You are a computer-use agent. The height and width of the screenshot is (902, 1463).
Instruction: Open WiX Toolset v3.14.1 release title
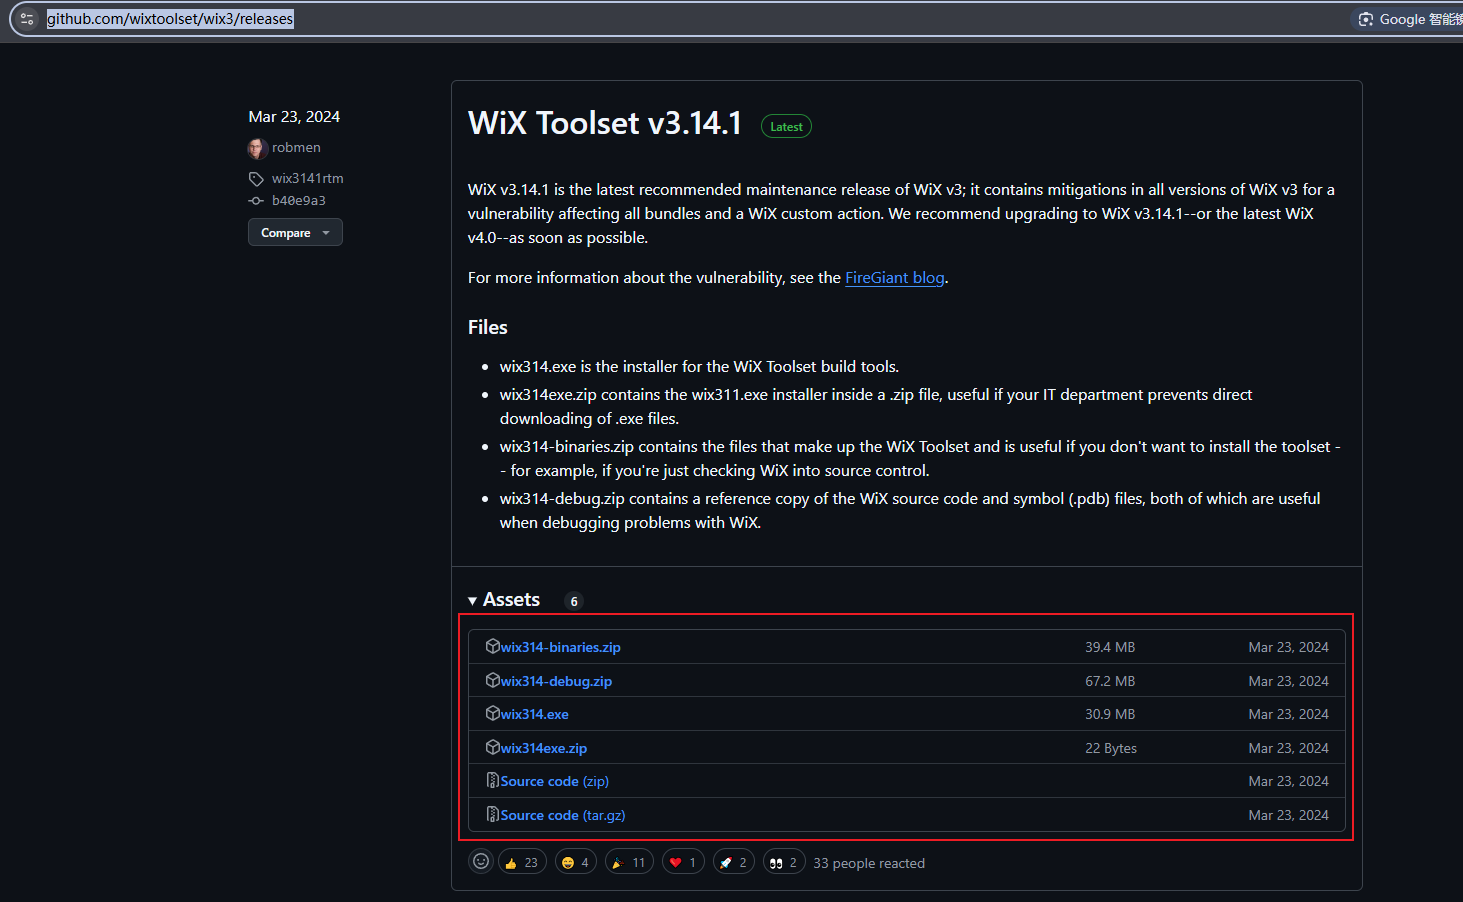605,123
